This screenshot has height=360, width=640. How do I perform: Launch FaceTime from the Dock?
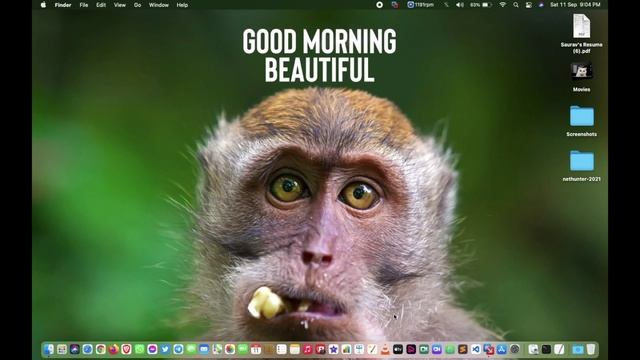(x=243, y=349)
